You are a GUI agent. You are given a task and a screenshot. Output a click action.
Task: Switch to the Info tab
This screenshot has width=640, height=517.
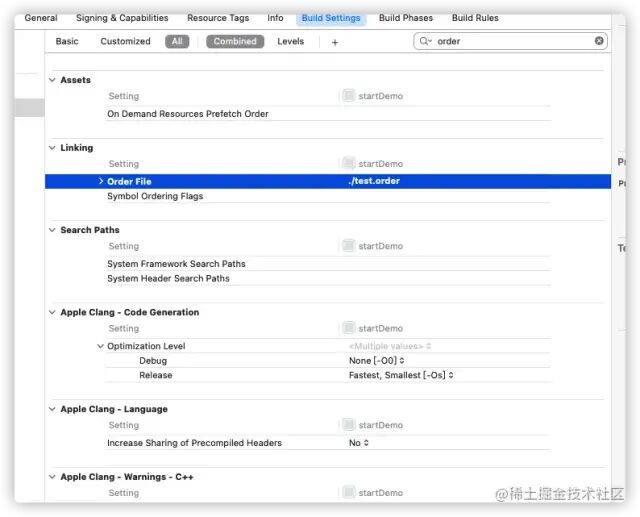[x=275, y=18]
